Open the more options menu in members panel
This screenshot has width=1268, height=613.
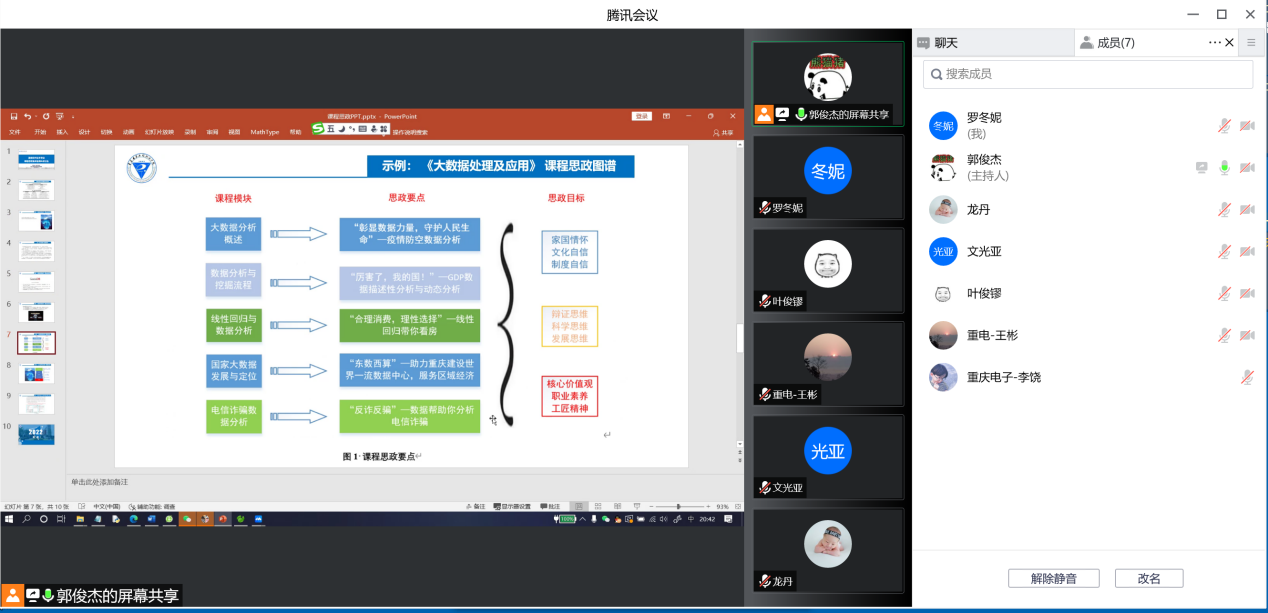(1213, 42)
